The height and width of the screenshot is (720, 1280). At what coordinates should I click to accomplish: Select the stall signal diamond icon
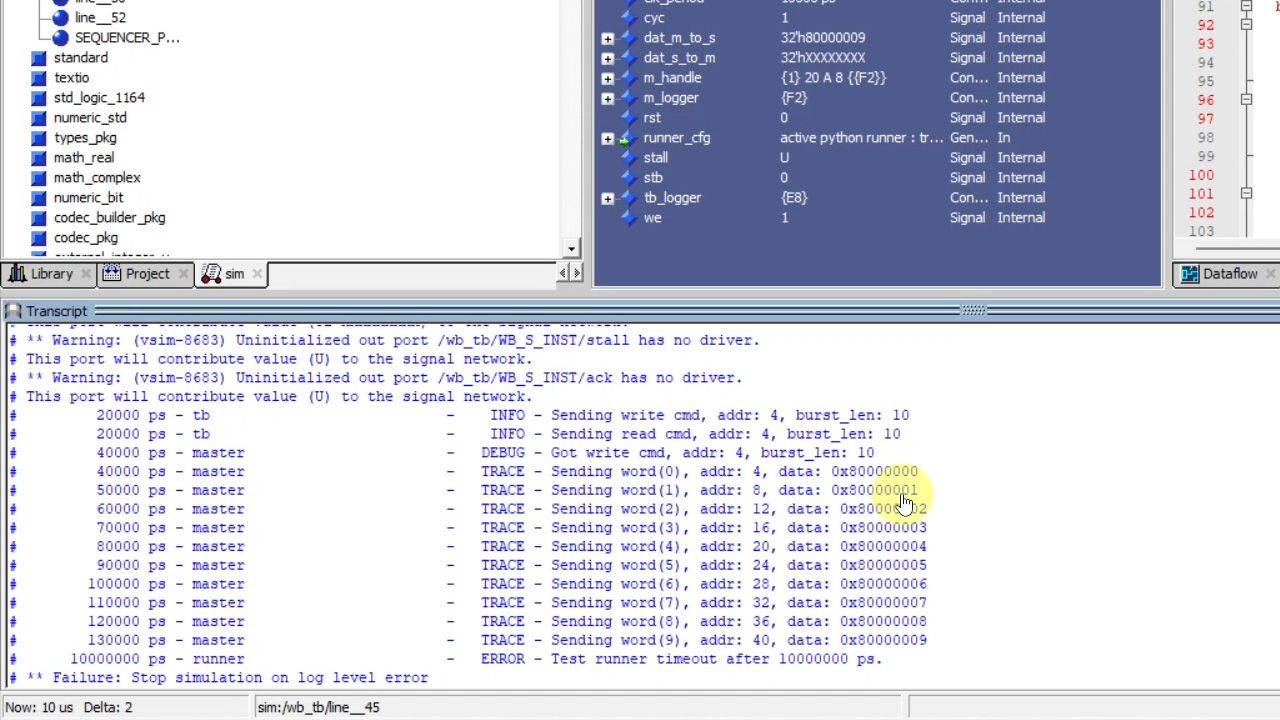point(628,158)
